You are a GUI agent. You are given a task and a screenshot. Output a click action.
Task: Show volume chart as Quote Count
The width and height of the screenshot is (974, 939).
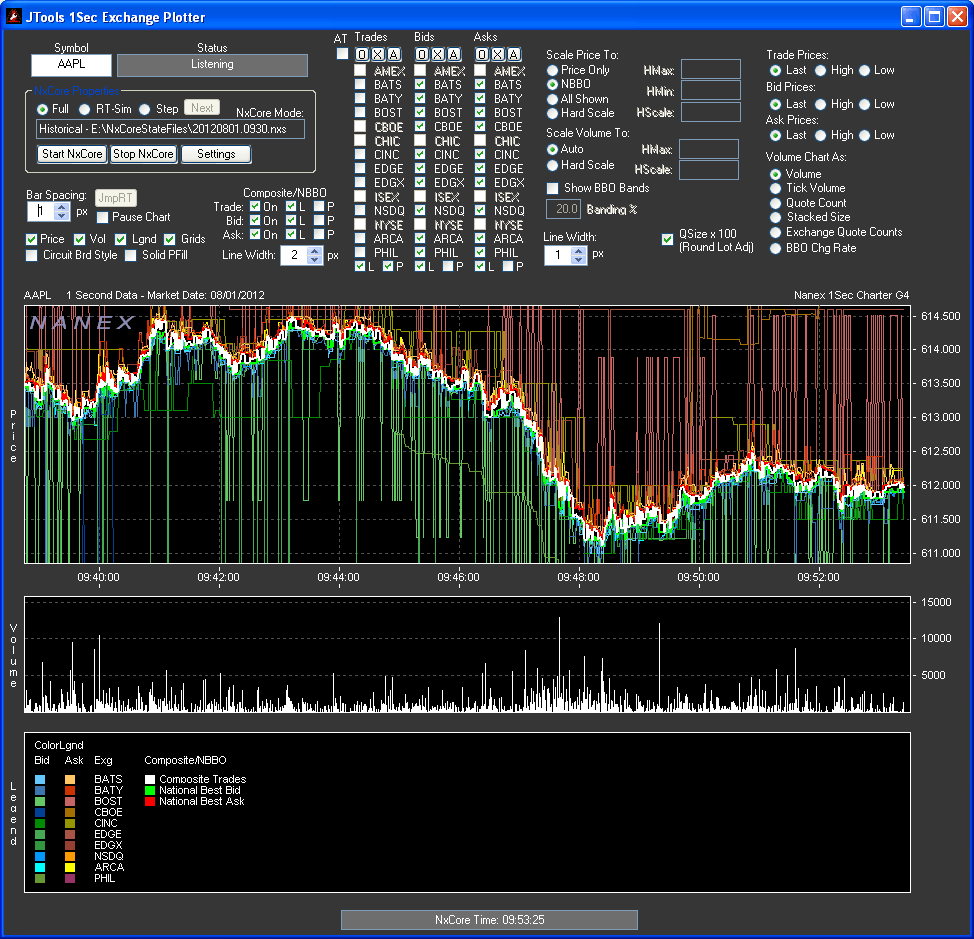(x=775, y=203)
